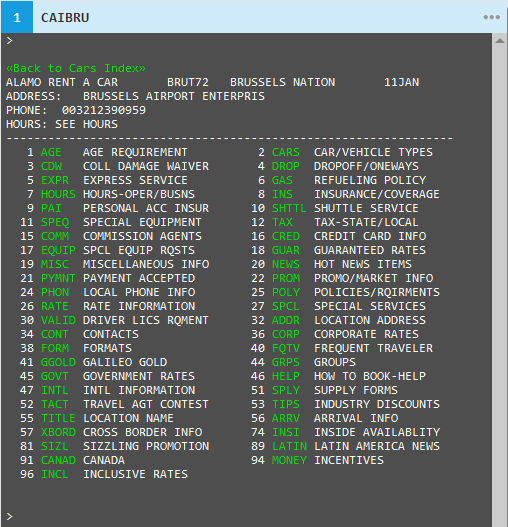This screenshot has width=508, height=527.
Task: Click the bottom command prompt line
Action: point(246,516)
